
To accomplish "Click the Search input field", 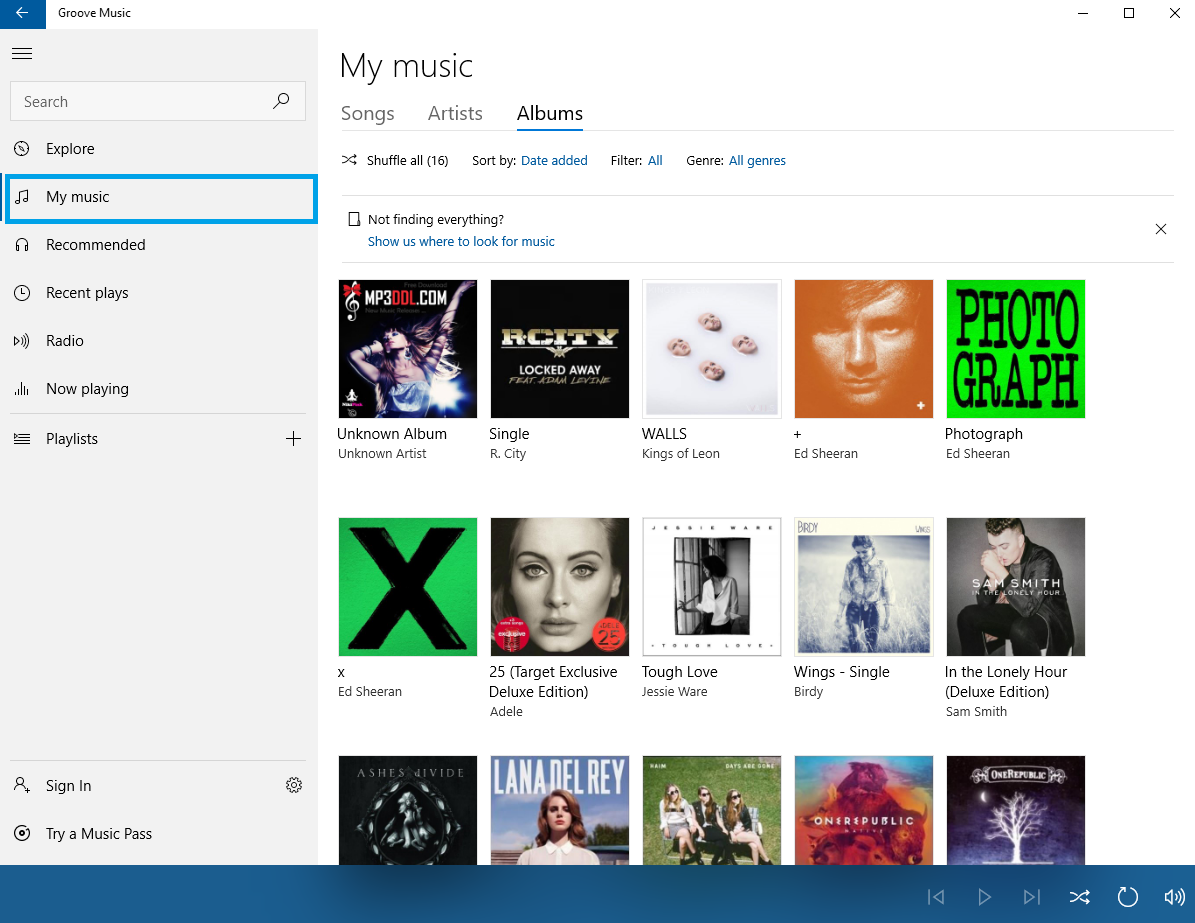I will [140, 102].
